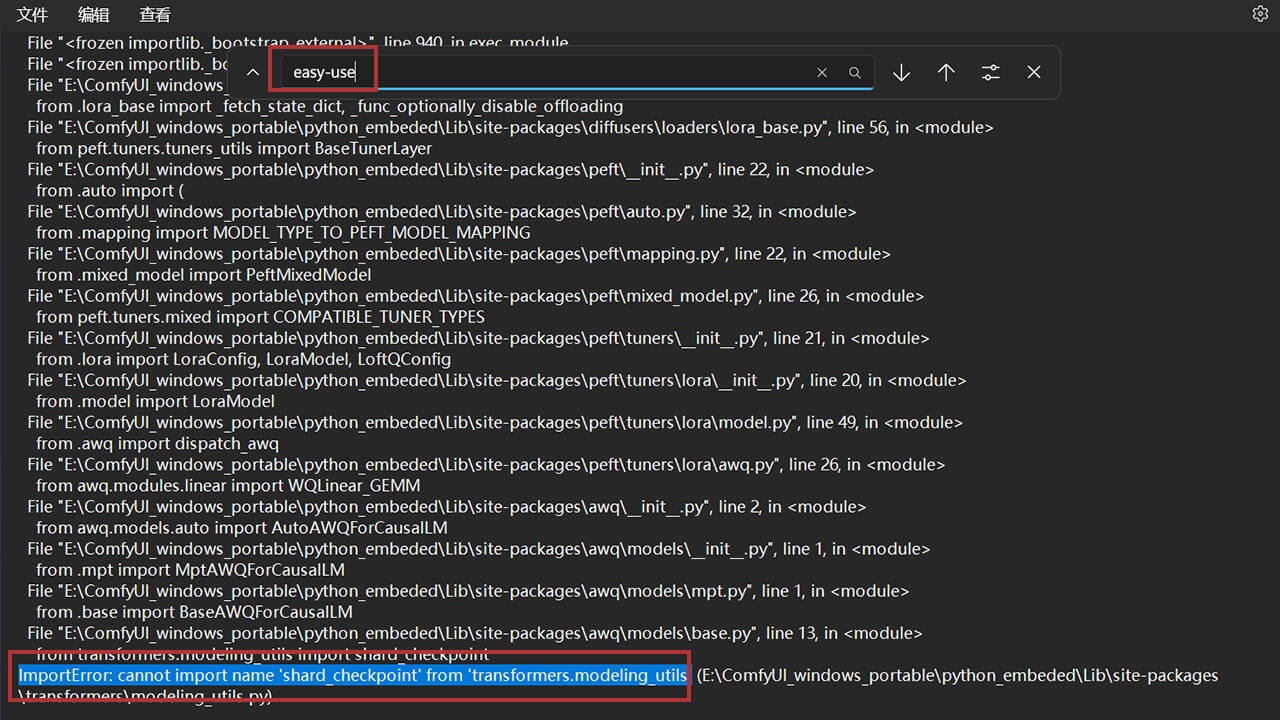The width and height of the screenshot is (1280, 720).
Task: Click line 'from awq.models.auto import AutoAWQForCausalLM'
Action: pos(241,527)
